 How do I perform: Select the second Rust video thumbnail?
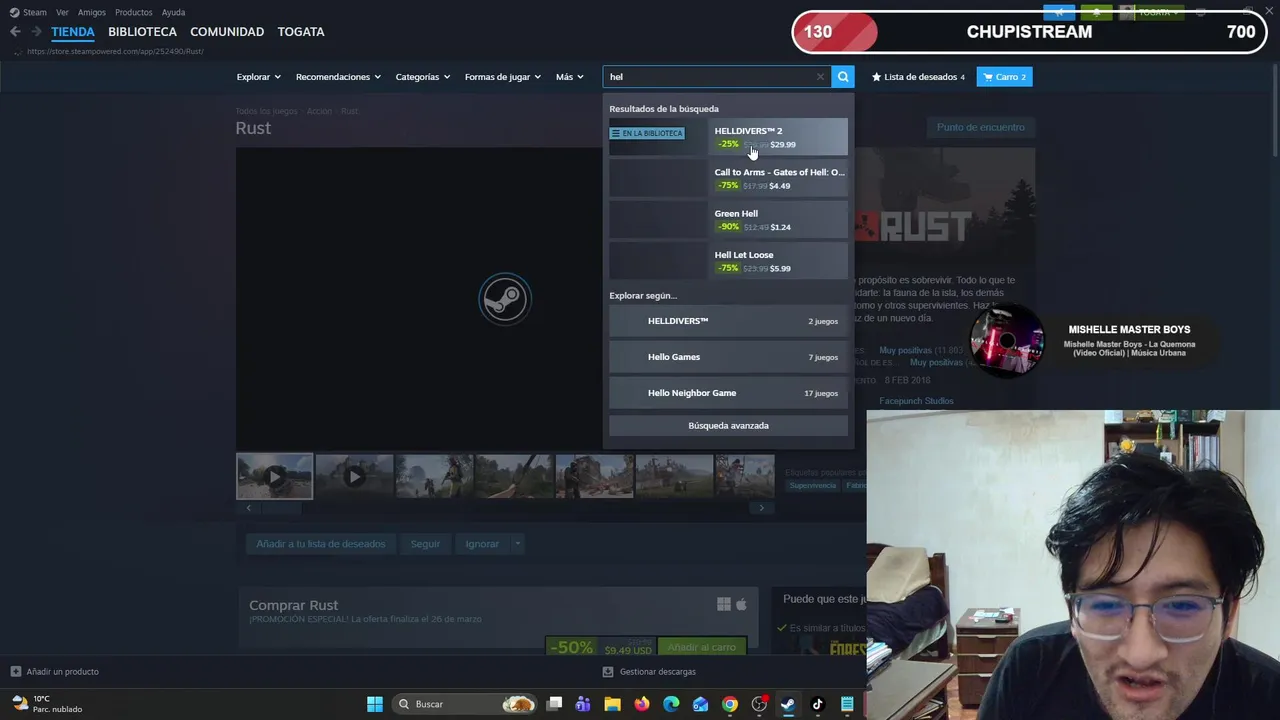click(x=354, y=476)
